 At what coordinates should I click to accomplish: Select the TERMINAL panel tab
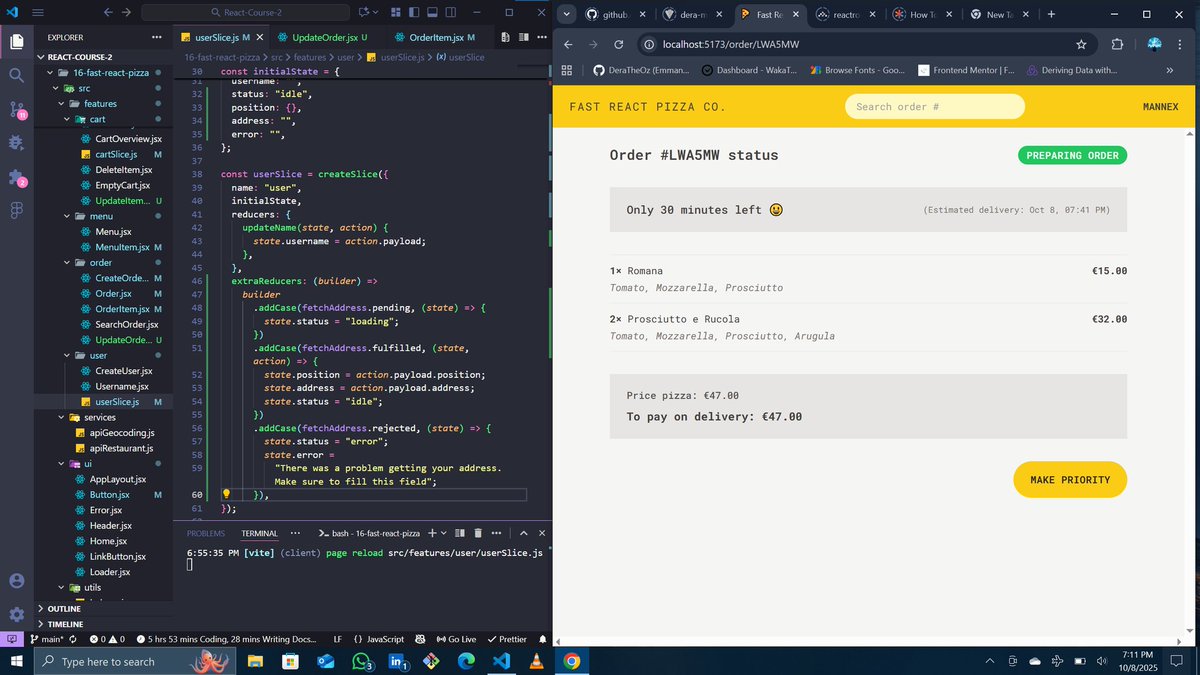pyautogui.click(x=259, y=533)
